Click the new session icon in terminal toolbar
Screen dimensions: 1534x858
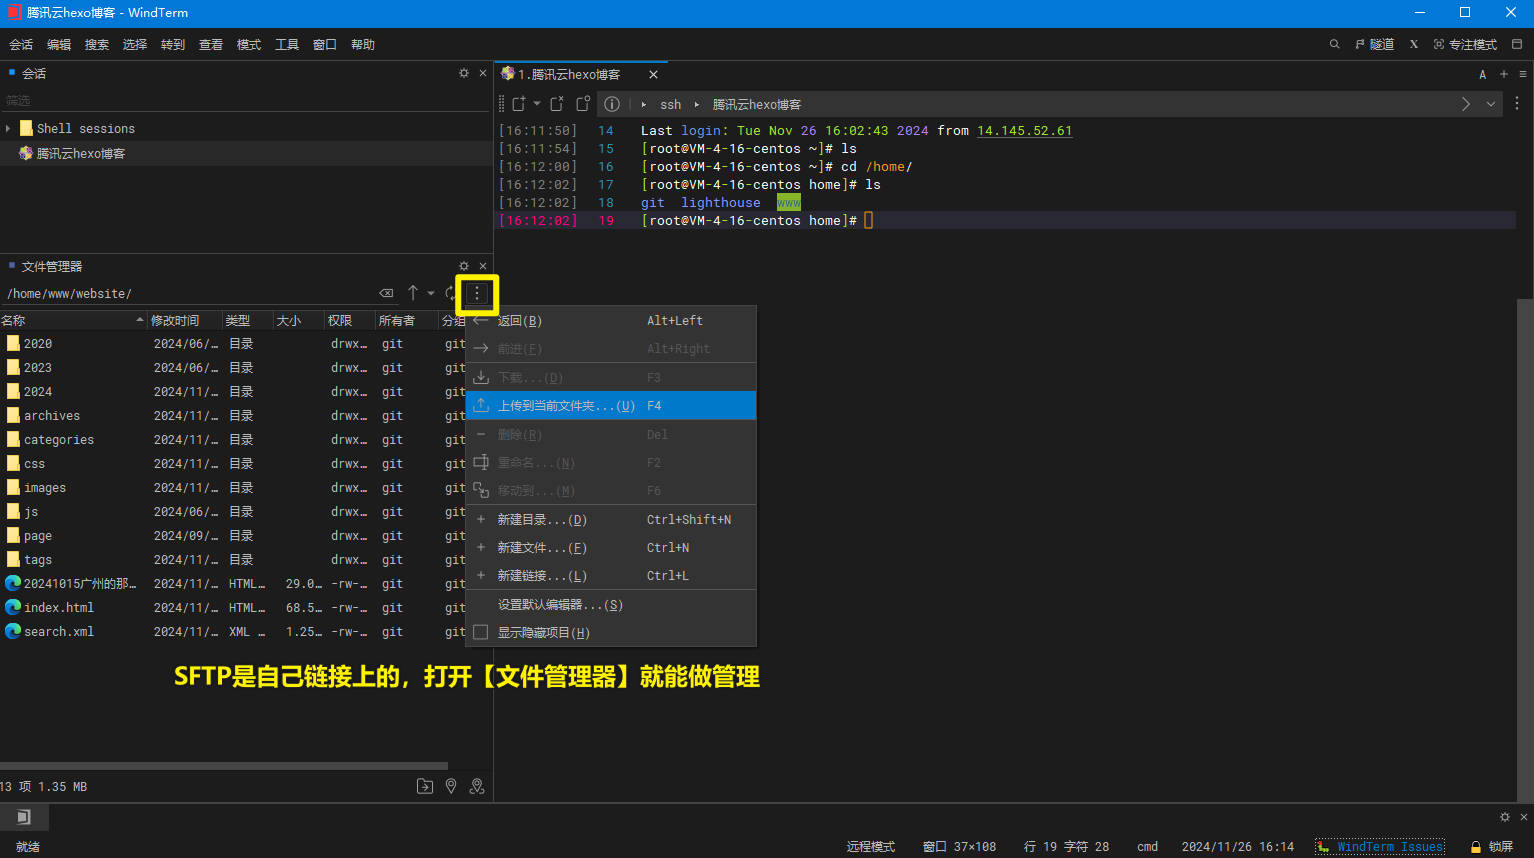click(519, 104)
